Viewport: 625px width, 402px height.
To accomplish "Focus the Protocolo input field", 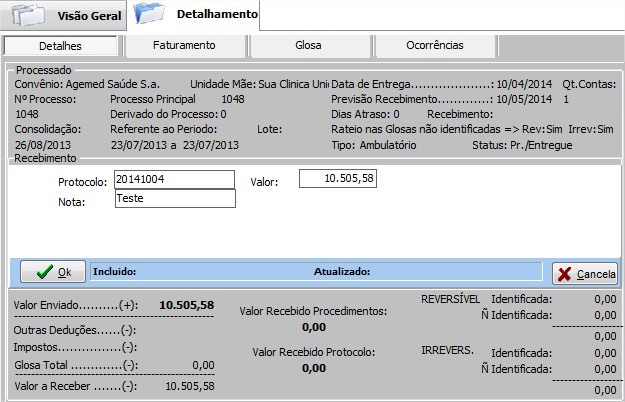I will coord(174,179).
